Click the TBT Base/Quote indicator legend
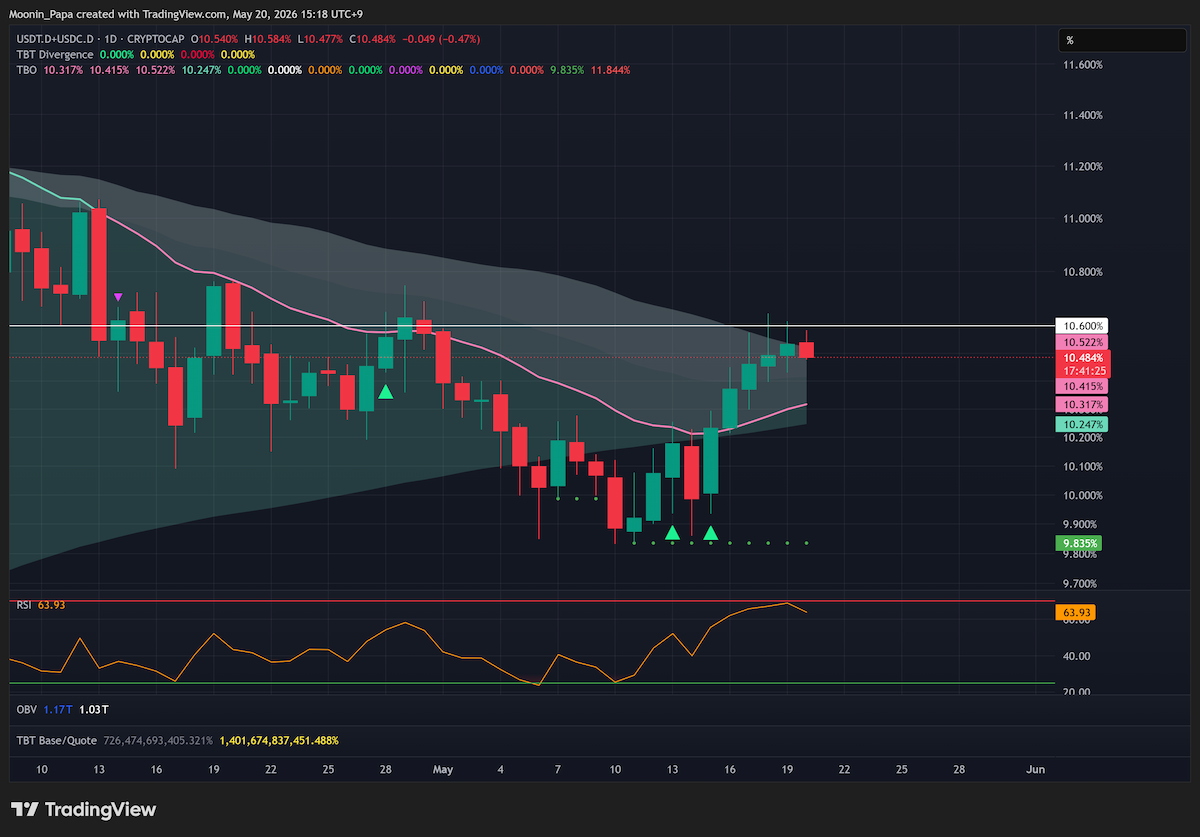Viewport: 1200px width, 837px height. 55,740
